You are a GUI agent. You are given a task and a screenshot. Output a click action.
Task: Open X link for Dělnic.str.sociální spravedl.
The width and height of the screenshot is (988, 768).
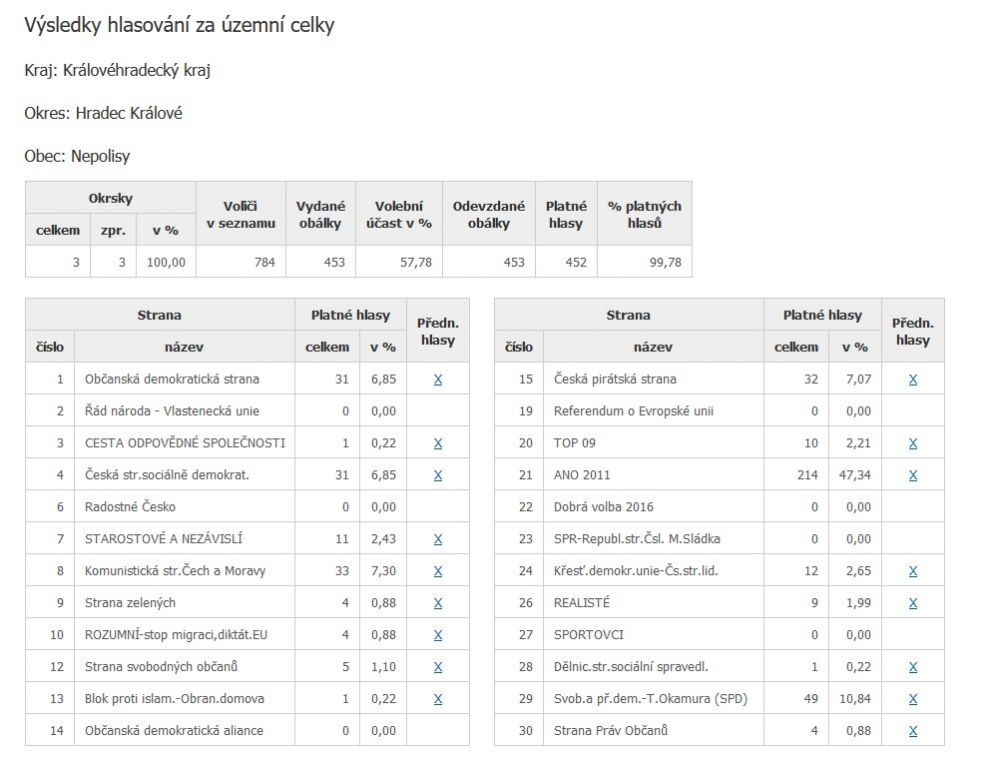coord(913,667)
